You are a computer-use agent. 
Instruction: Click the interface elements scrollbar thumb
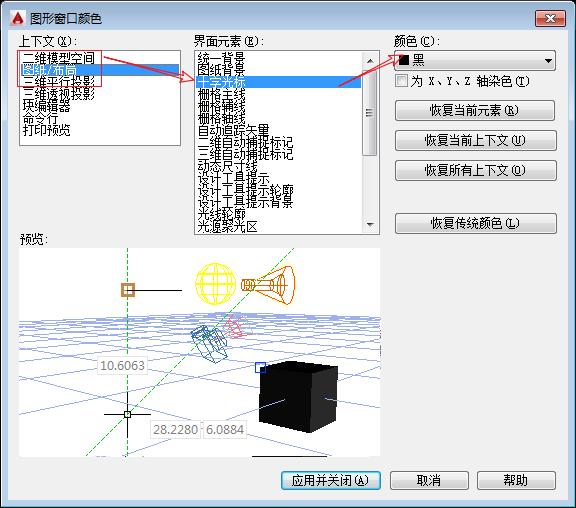click(x=370, y=112)
